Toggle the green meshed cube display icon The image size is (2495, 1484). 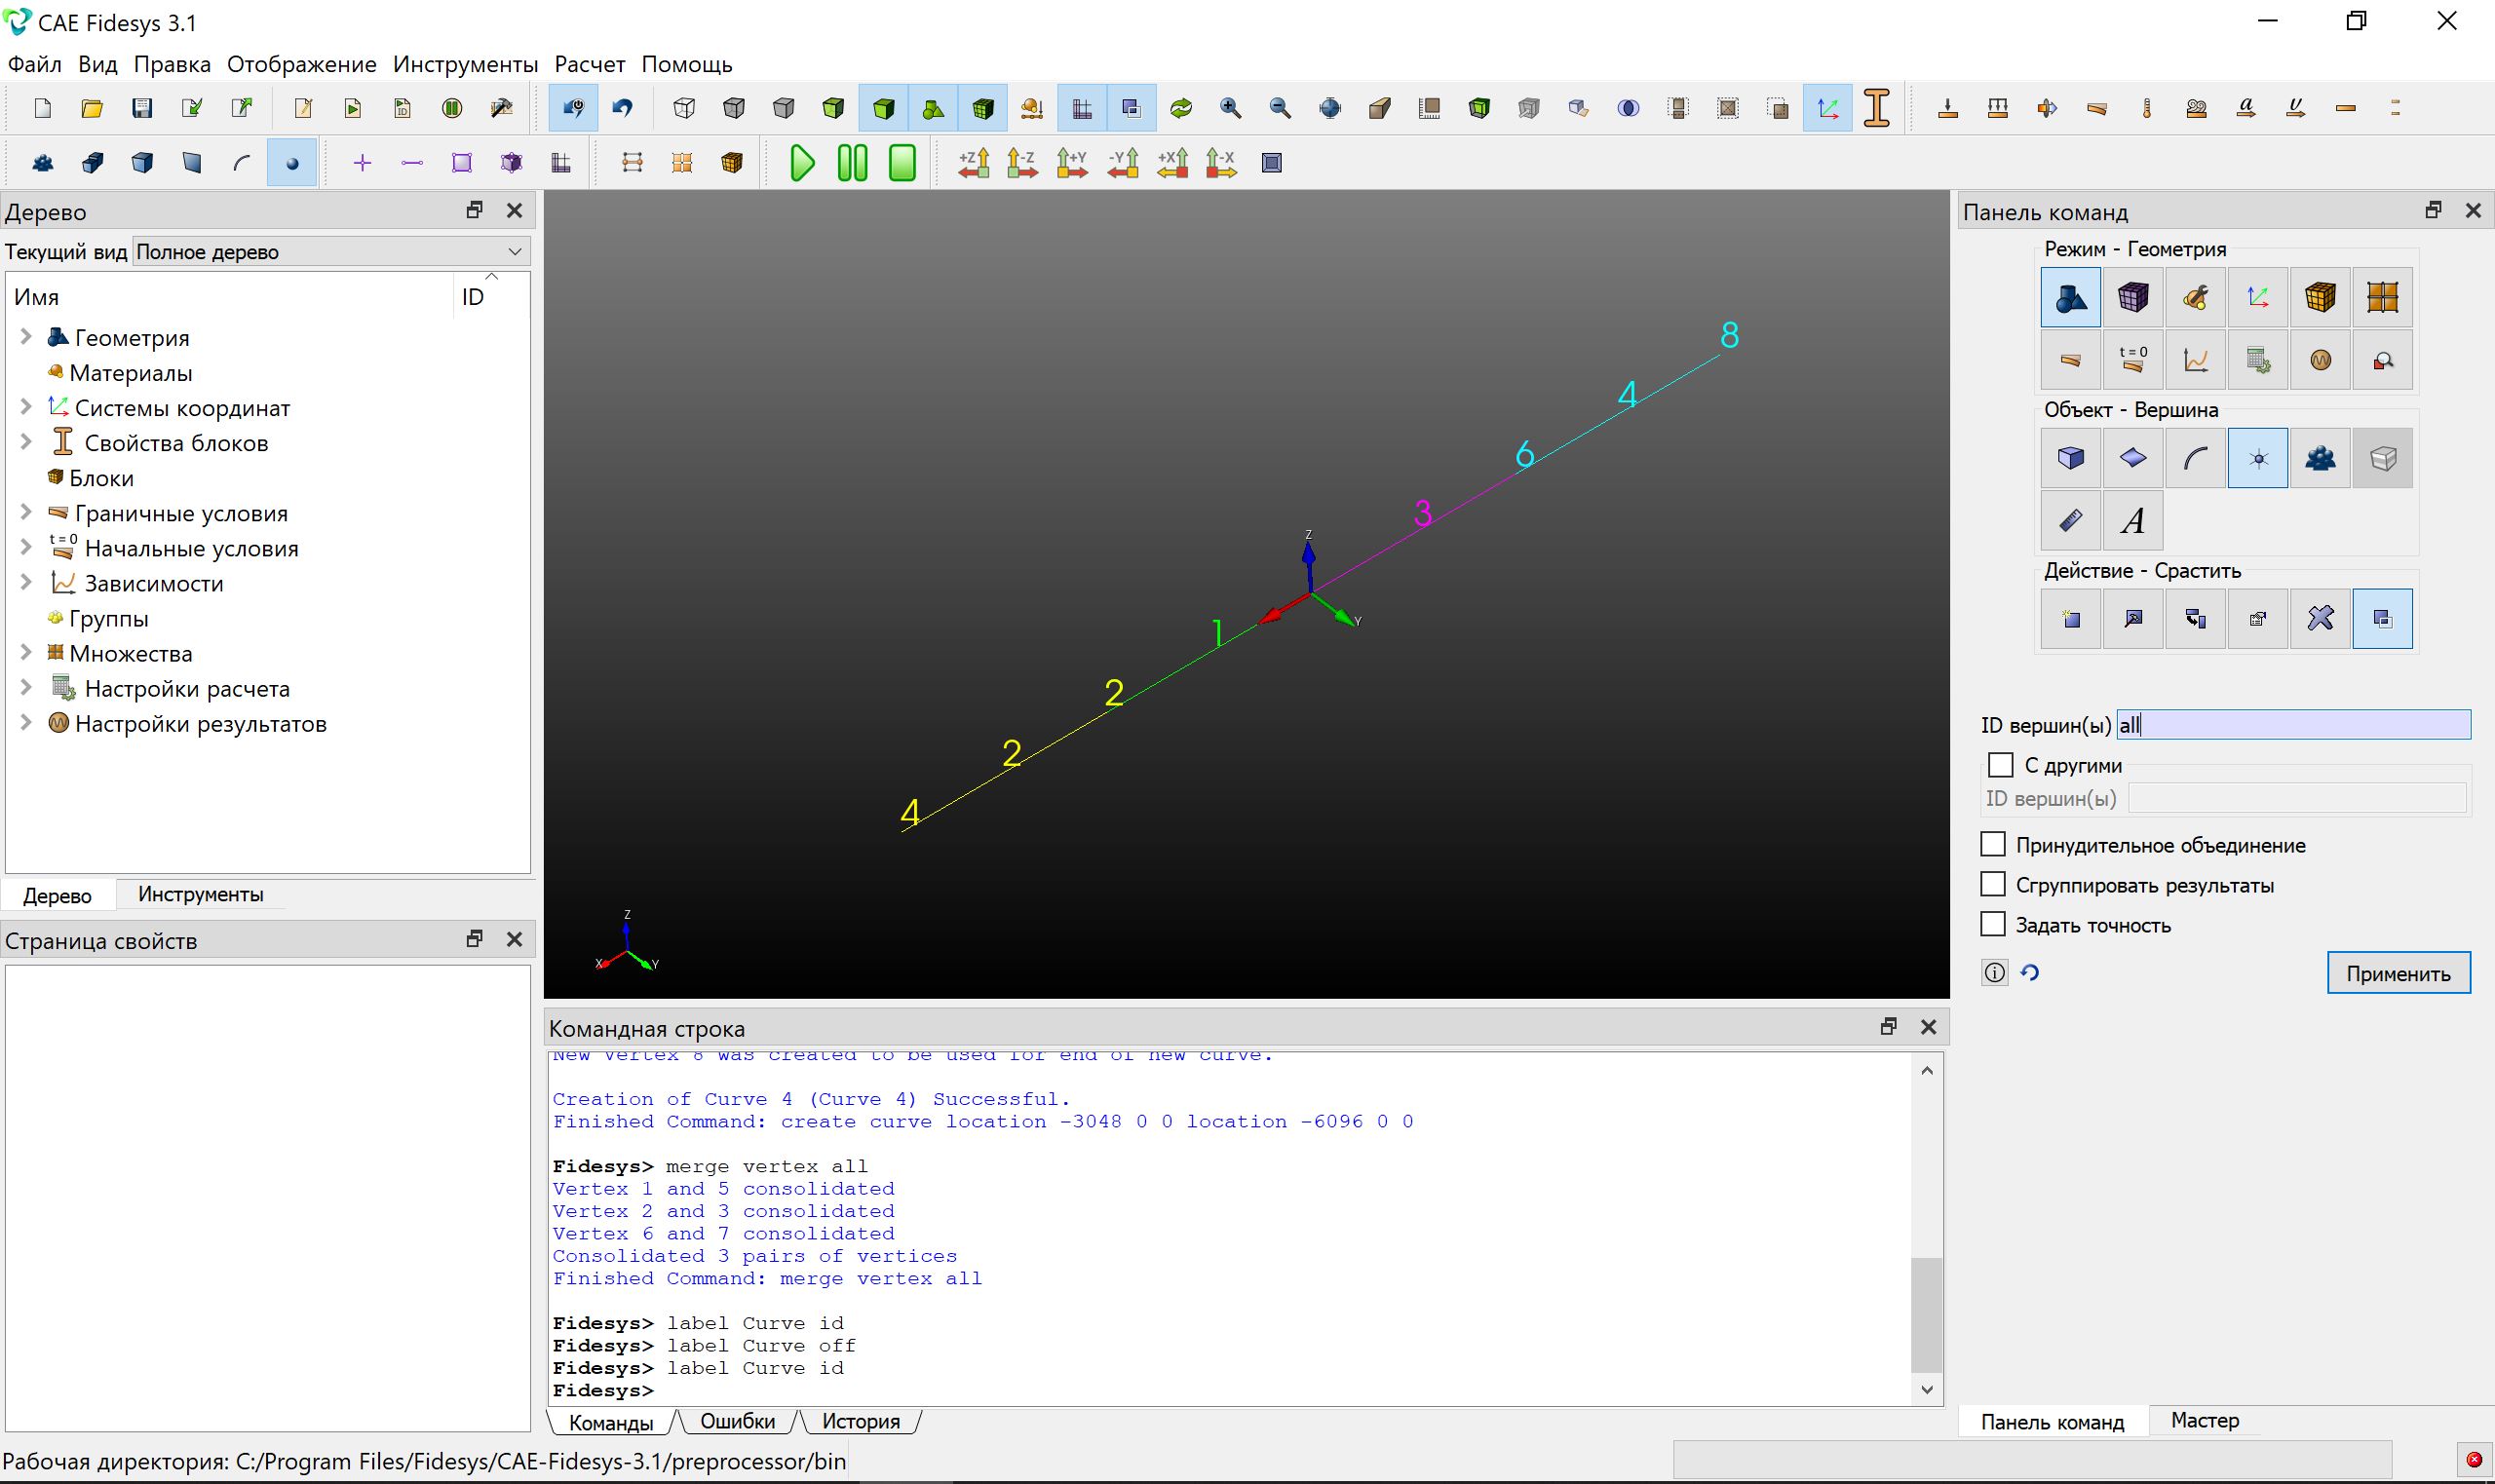983,108
